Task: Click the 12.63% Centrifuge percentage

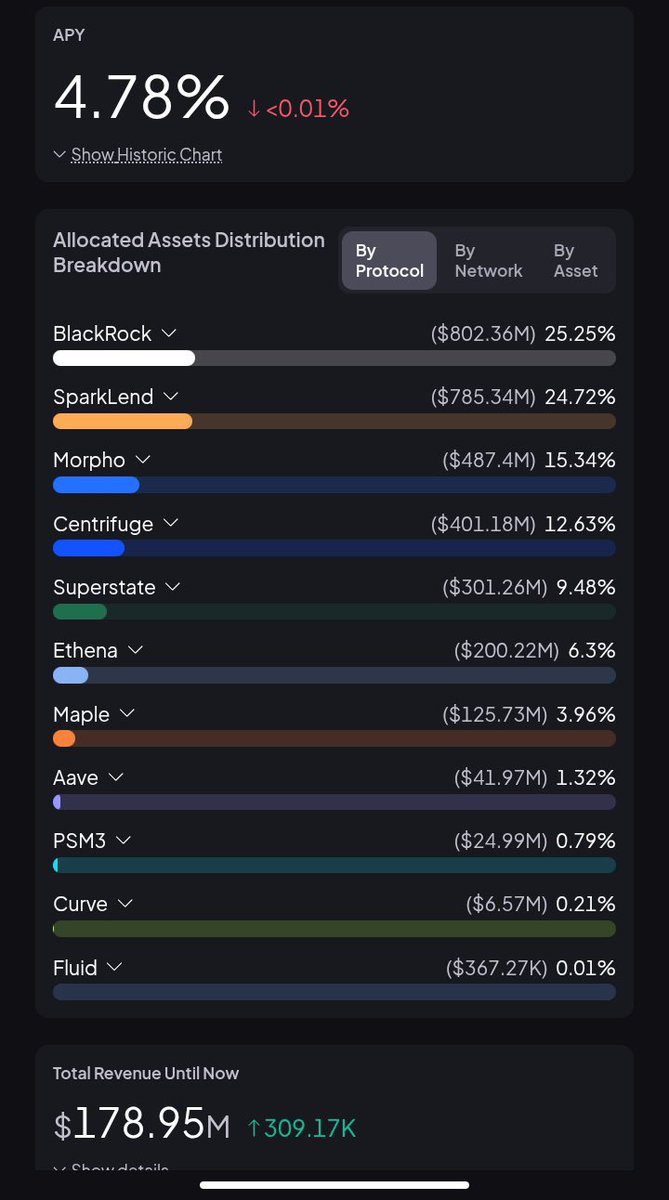Action: pos(580,524)
